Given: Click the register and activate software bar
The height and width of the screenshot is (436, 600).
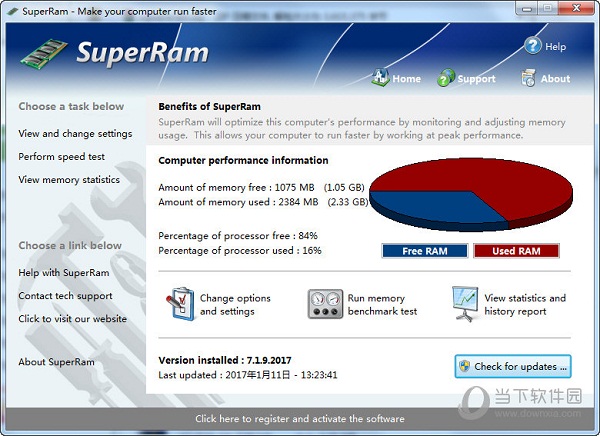Looking at the screenshot, I should pyautogui.click(x=300, y=418).
